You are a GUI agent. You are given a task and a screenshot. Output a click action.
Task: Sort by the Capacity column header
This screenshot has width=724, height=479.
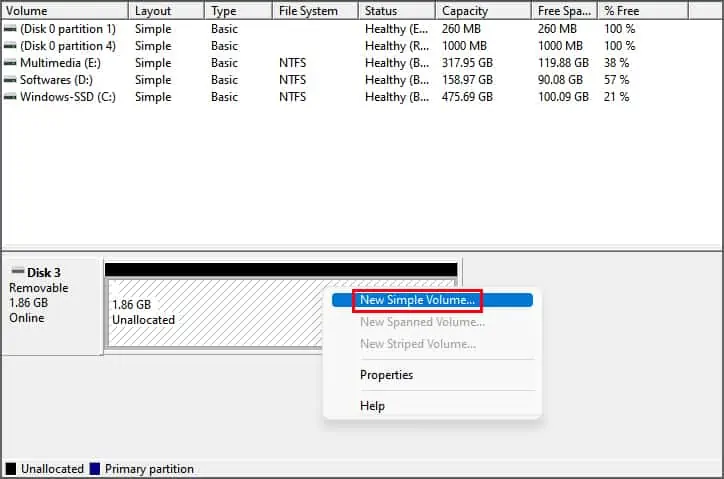[x=483, y=11]
